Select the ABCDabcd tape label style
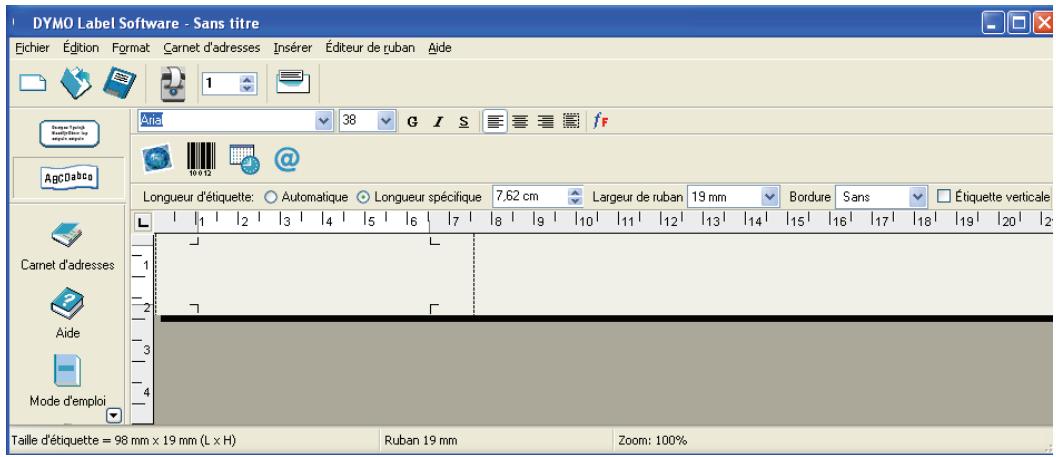 tap(69, 178)
